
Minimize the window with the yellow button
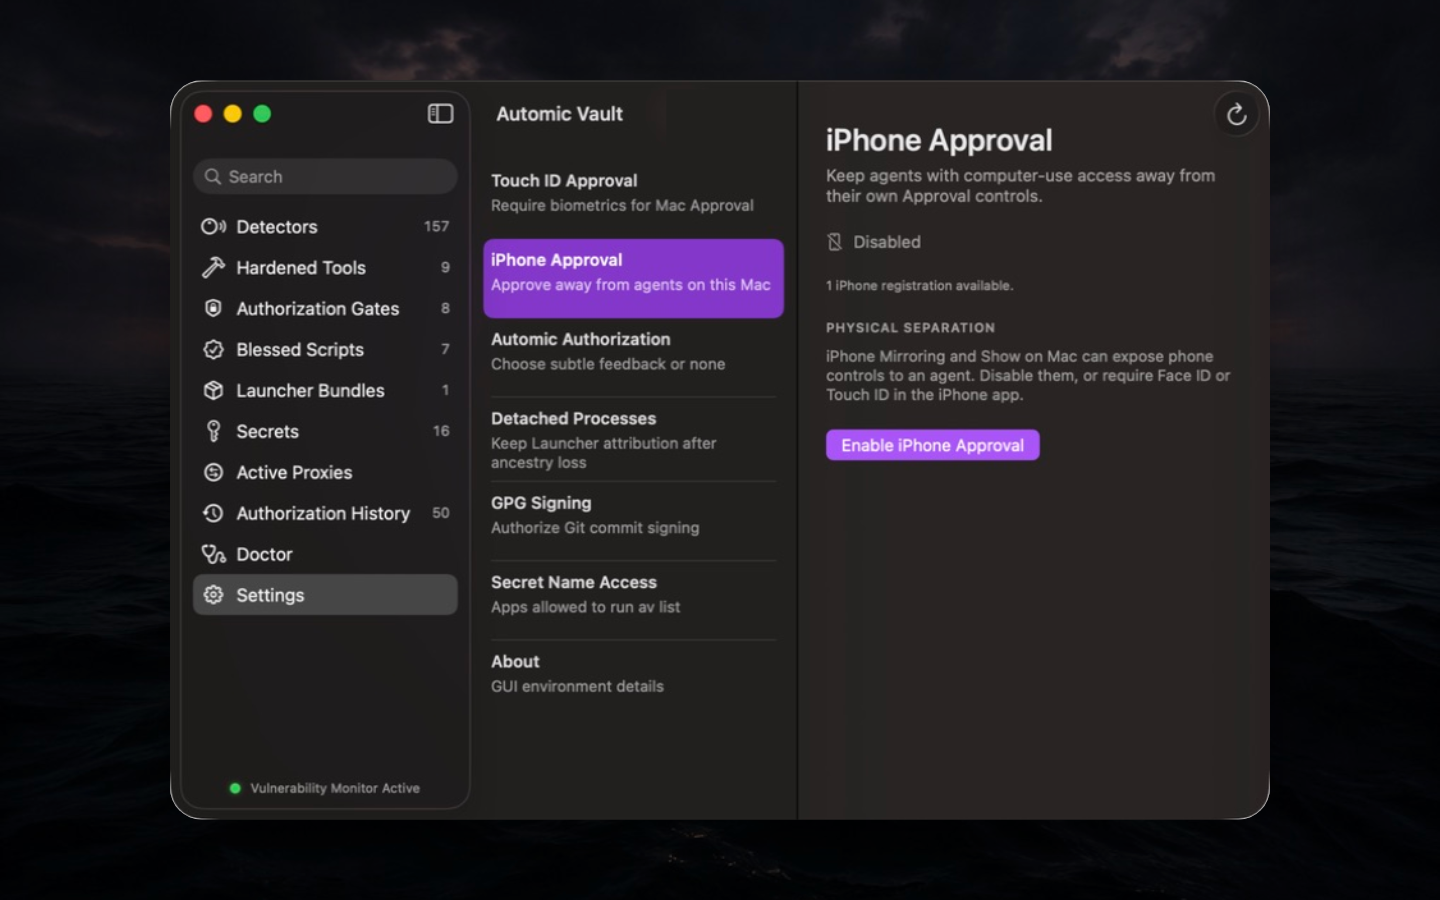(233, 114)
